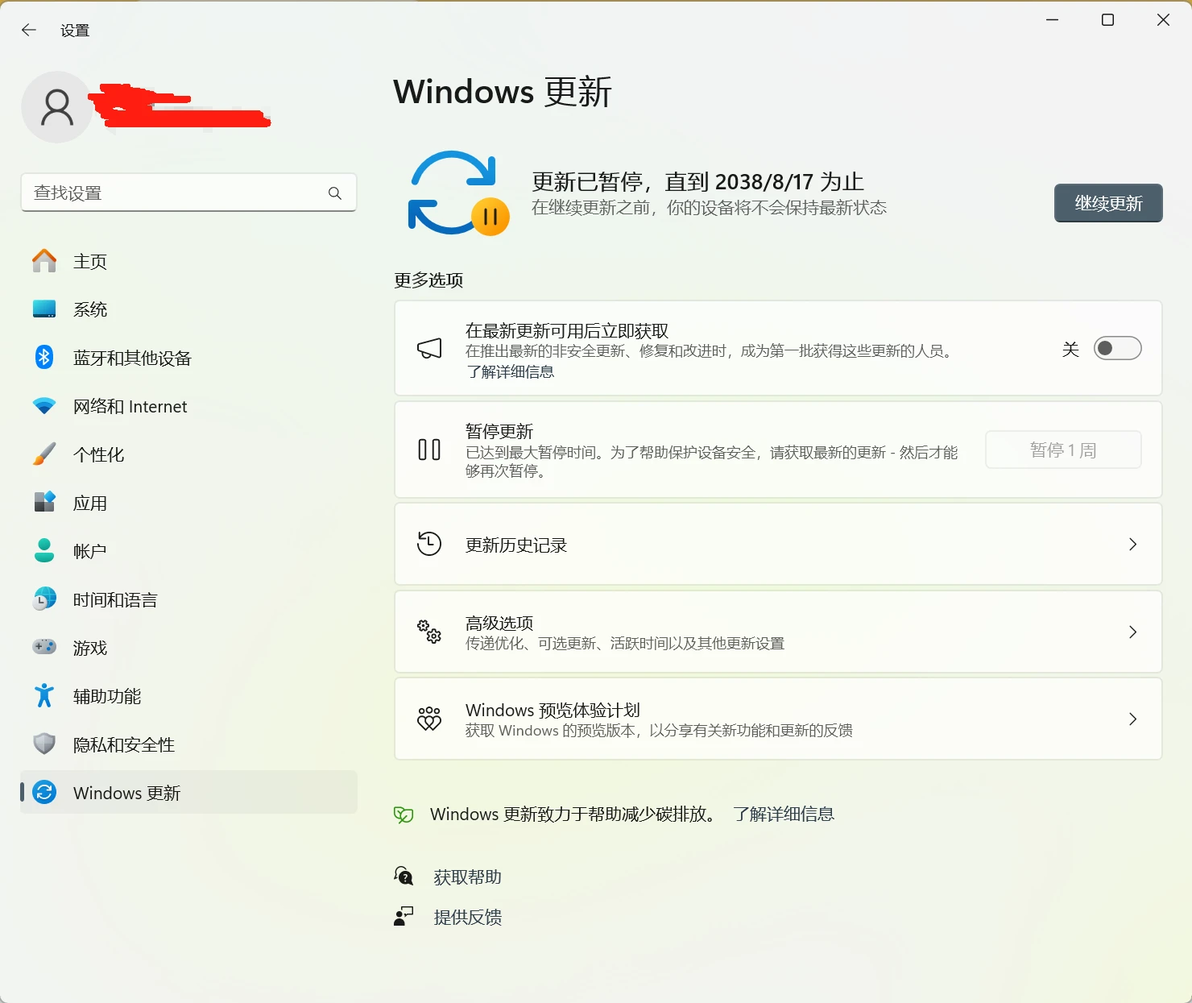Click the 查找设置 search field
Viewport: 1192px width, 1003px height.
pos(189,193)
